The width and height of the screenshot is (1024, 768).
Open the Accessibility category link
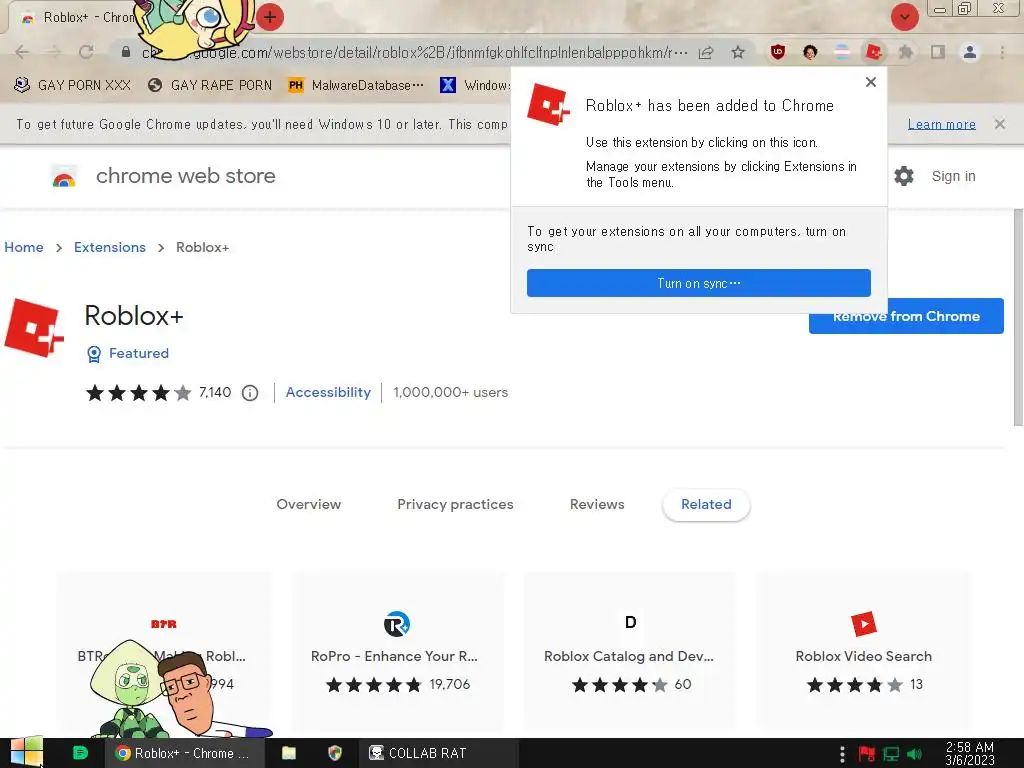coord(328,392)
